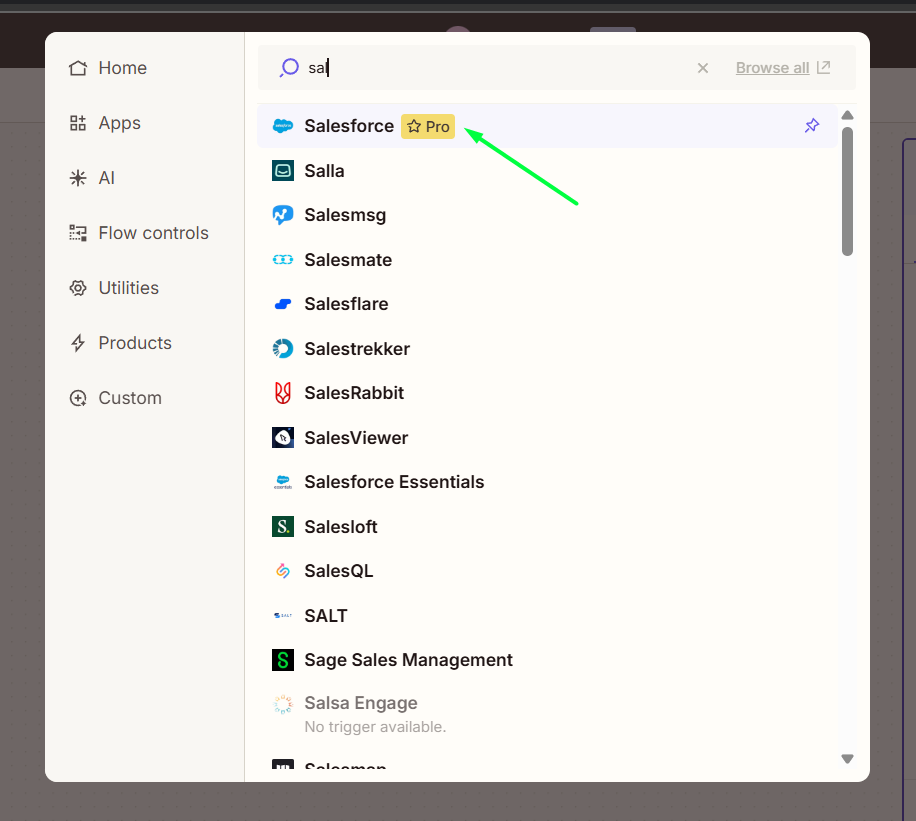This screenshot has height=821, width=916.
Task: Click the scrollbar up arrow
Action: click(x=847, y=115)
